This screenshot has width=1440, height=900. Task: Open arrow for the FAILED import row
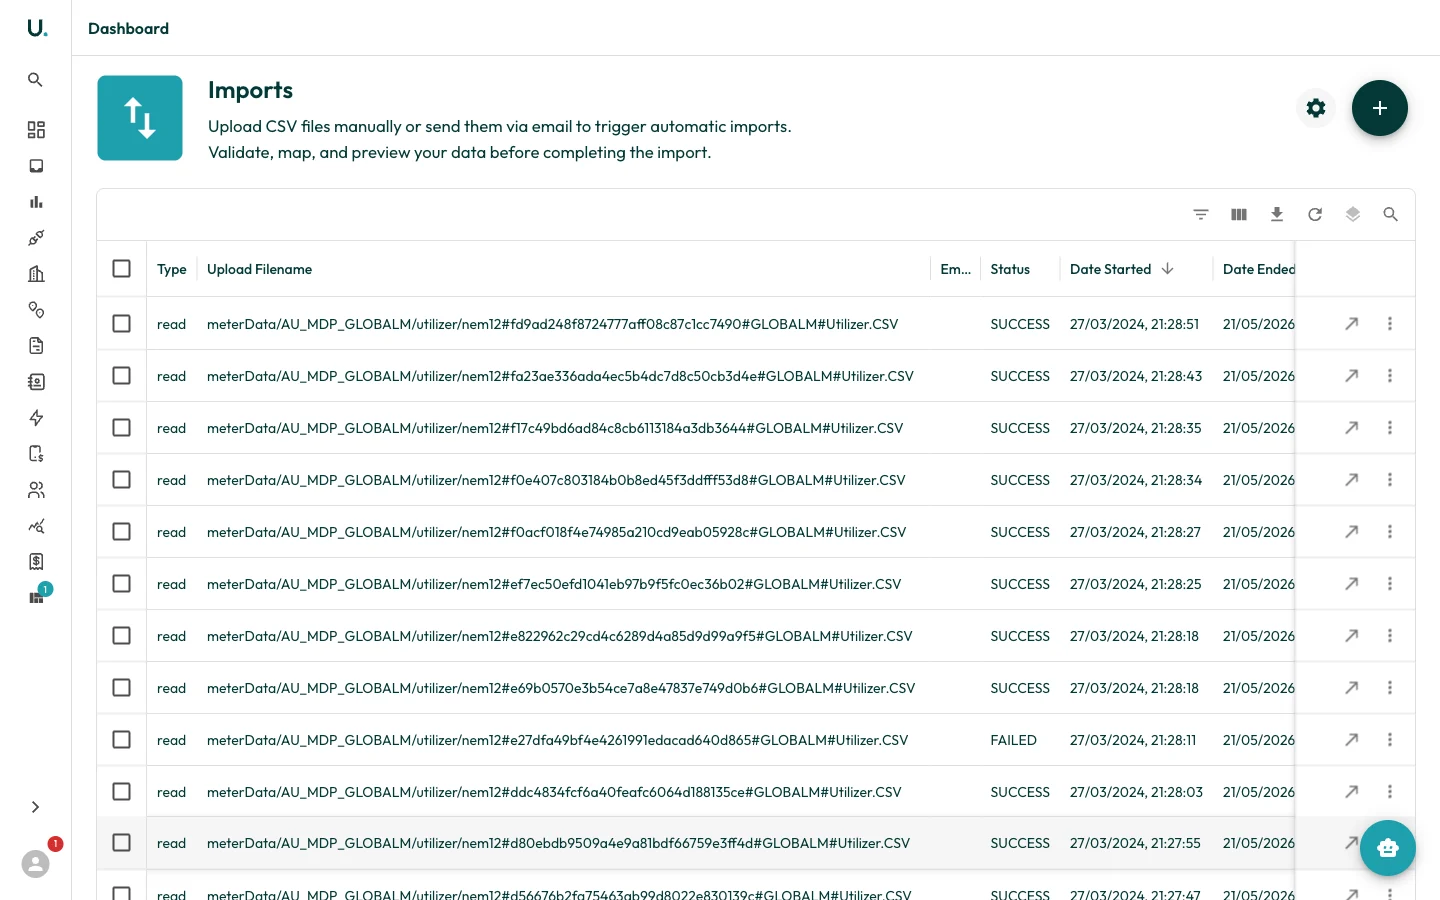(1352, 740)
